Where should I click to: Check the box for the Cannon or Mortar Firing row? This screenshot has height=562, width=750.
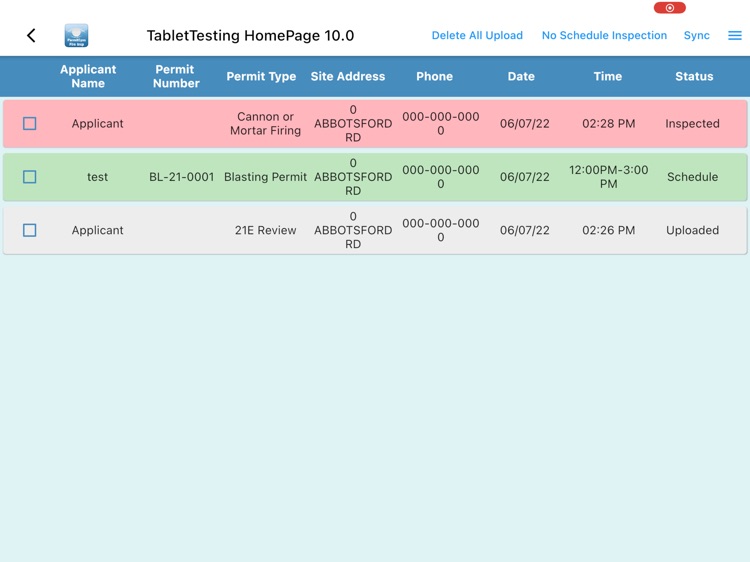(x=30, y=123)
